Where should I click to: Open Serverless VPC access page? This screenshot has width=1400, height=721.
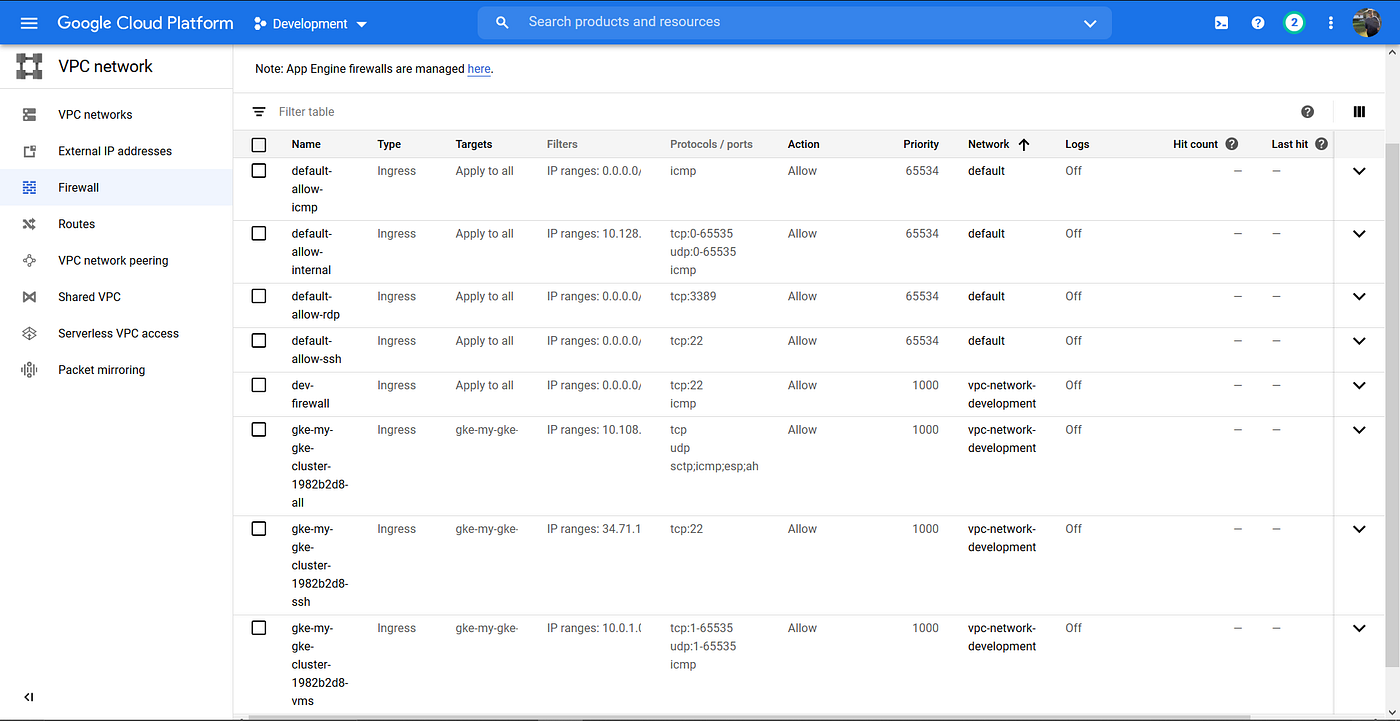(x=116, y=333)
